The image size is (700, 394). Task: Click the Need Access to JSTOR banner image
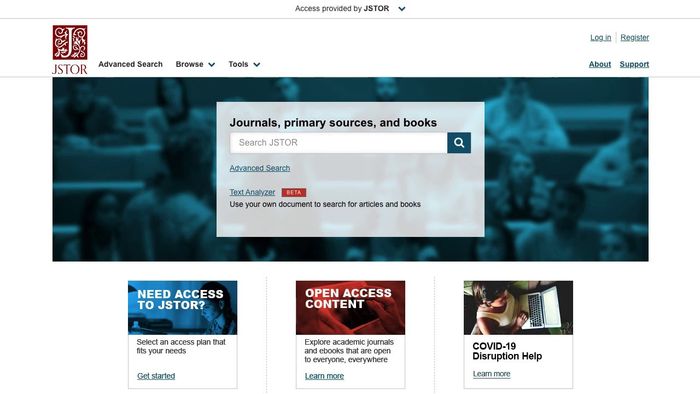(x=183, y=307)
